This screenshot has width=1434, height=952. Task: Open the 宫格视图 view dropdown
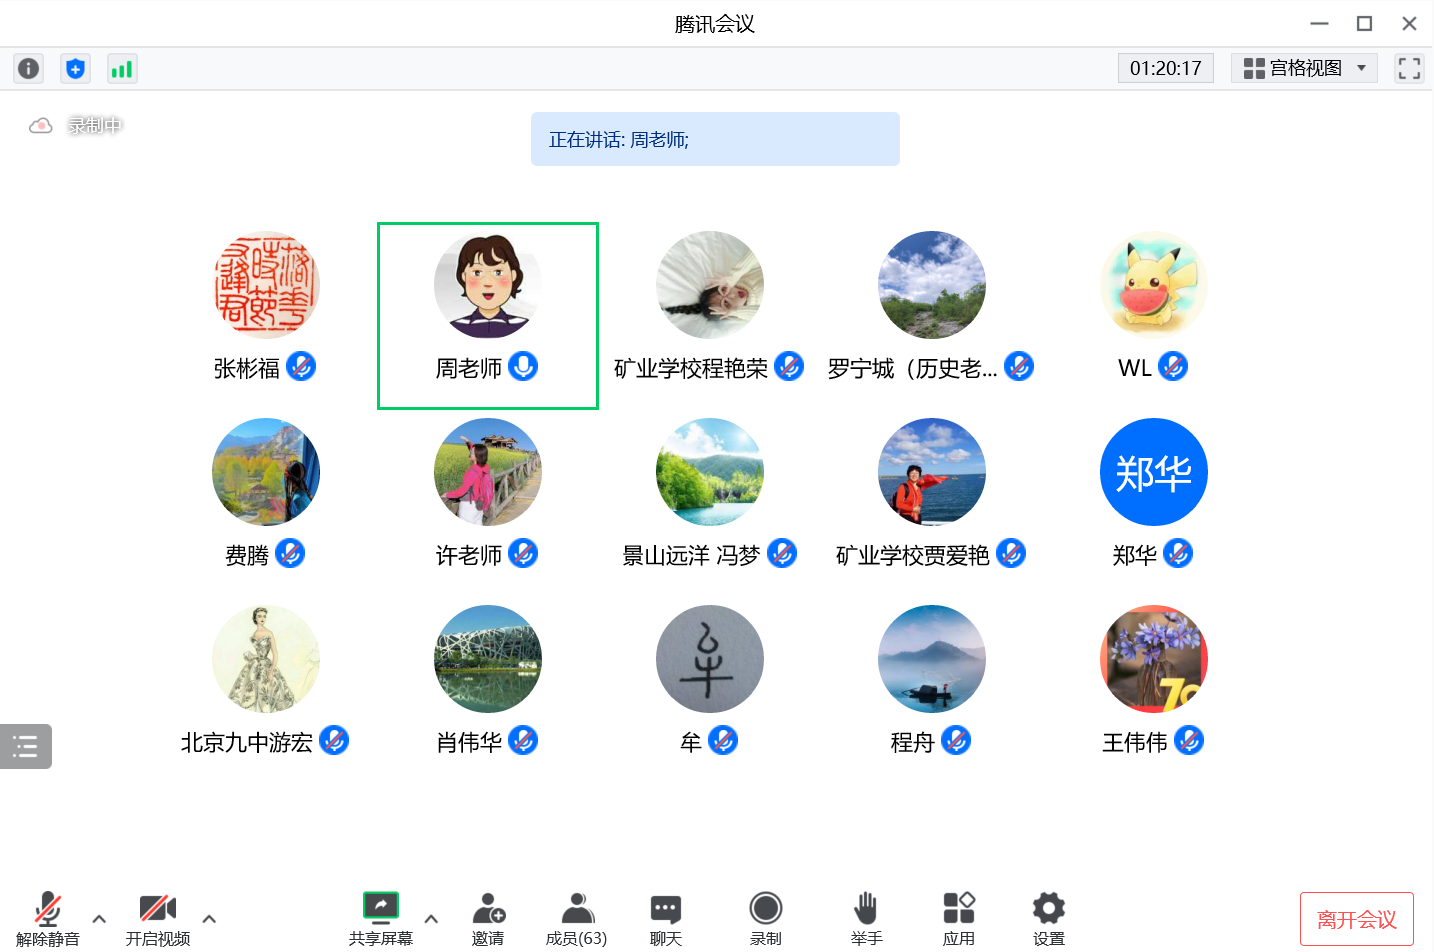1305,68
